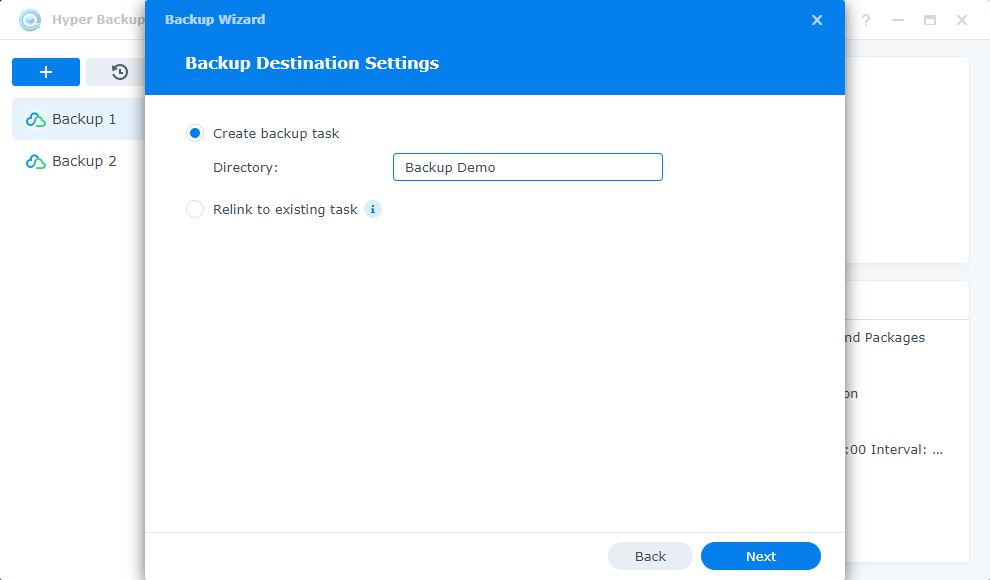Close the Backup Wizard dialog
The width and height of the screenshot is (990, 580).
816,20
